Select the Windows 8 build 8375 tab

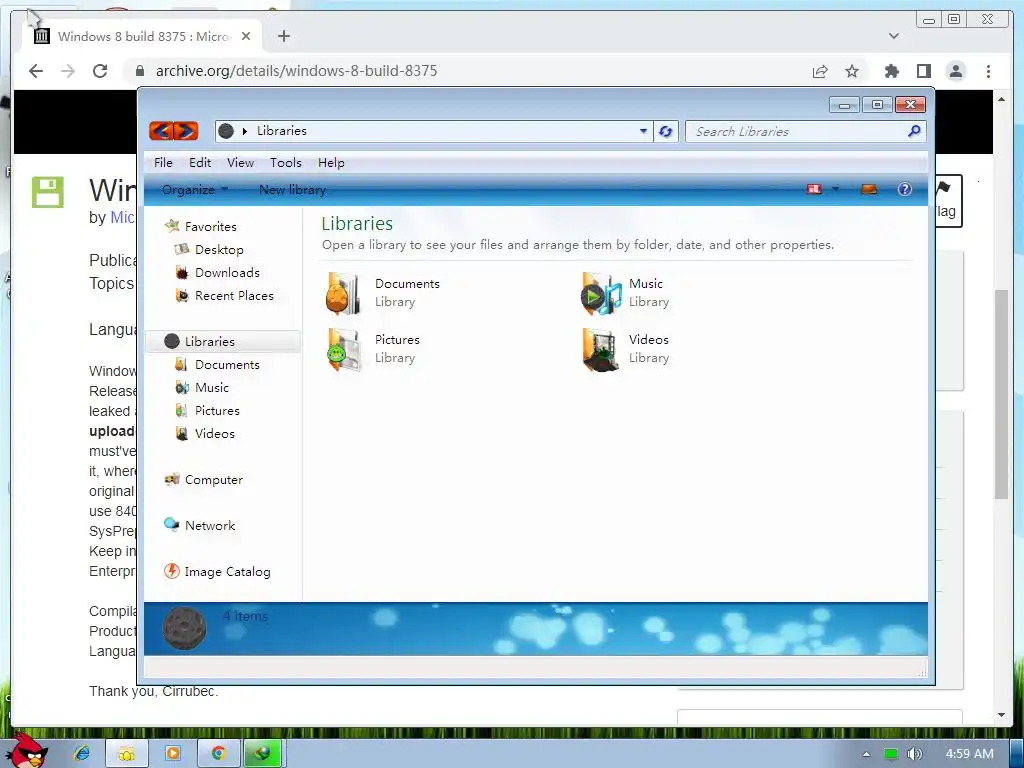click(142, 36)
